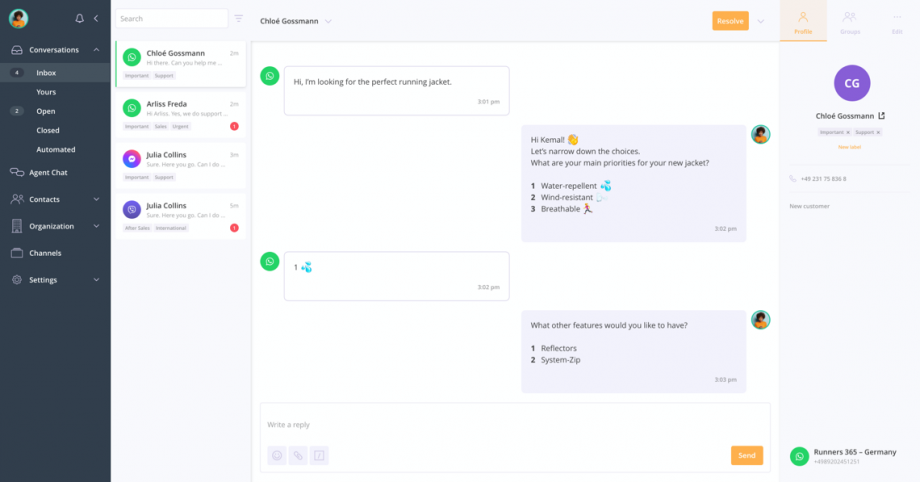Click the After Sales tag
The height and width of the screenshot is (482, 920).
tap(137, 228)
